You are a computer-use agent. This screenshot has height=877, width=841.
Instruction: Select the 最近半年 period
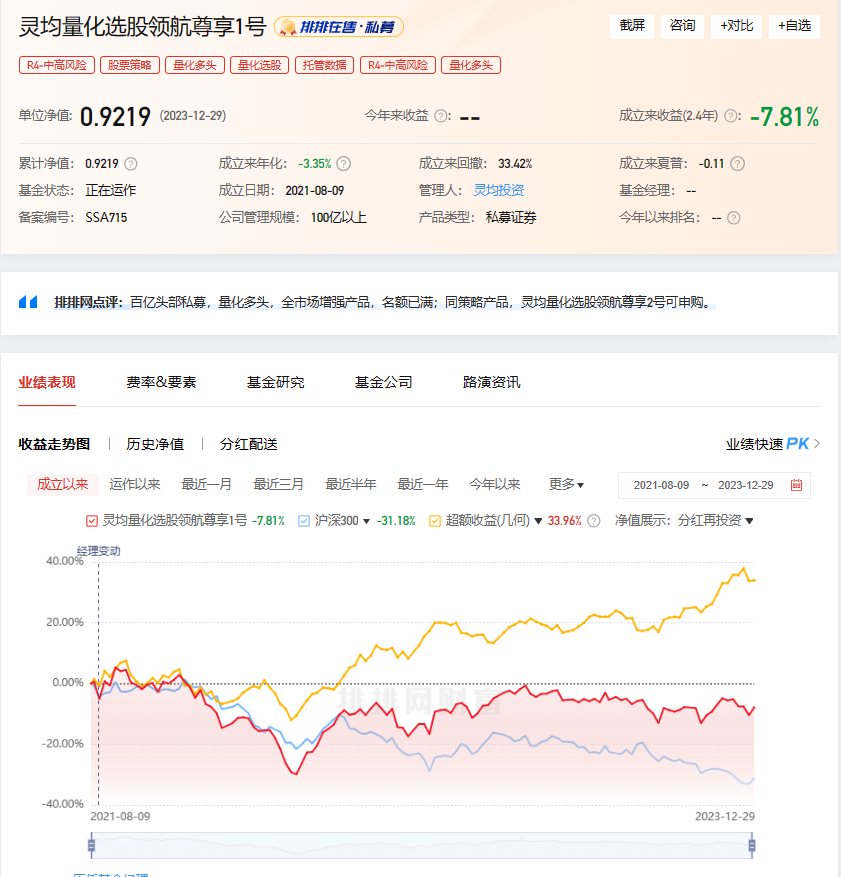351,484
